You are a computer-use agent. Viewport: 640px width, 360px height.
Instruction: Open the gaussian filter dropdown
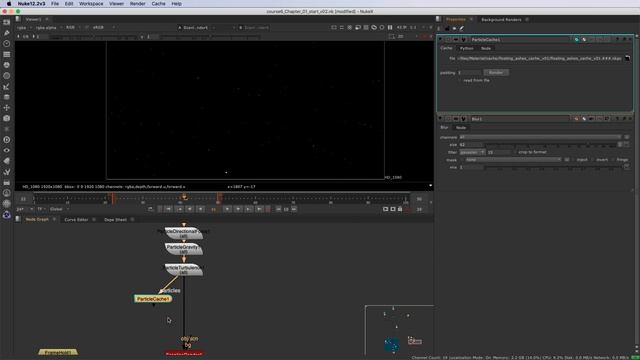(472, 152)
